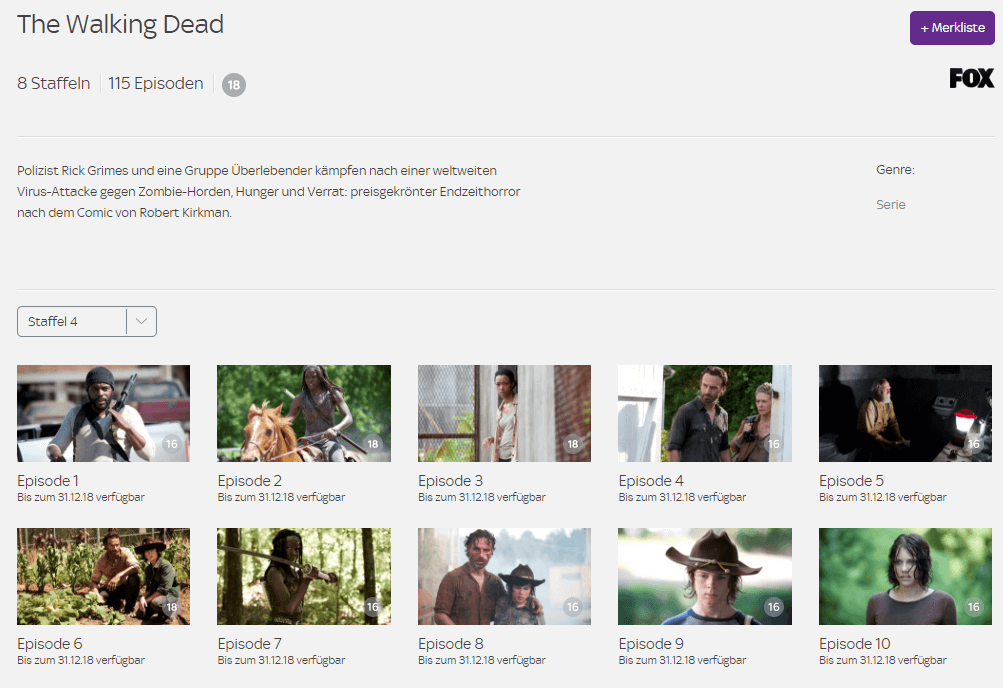This screenshot has height=688, width=1003.
Task: Open Episode 5 thumbnail
Action: click(x=905, y=413)
